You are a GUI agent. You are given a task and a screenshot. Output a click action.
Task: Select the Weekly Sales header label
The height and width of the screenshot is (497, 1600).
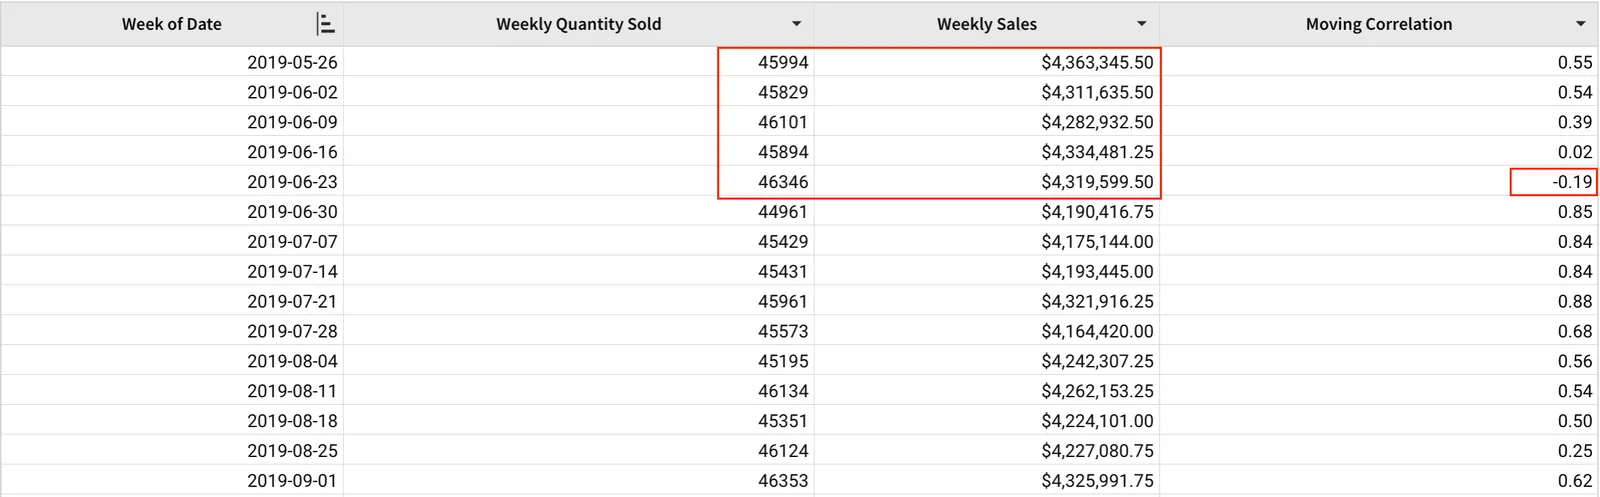(x=987, y=24)
